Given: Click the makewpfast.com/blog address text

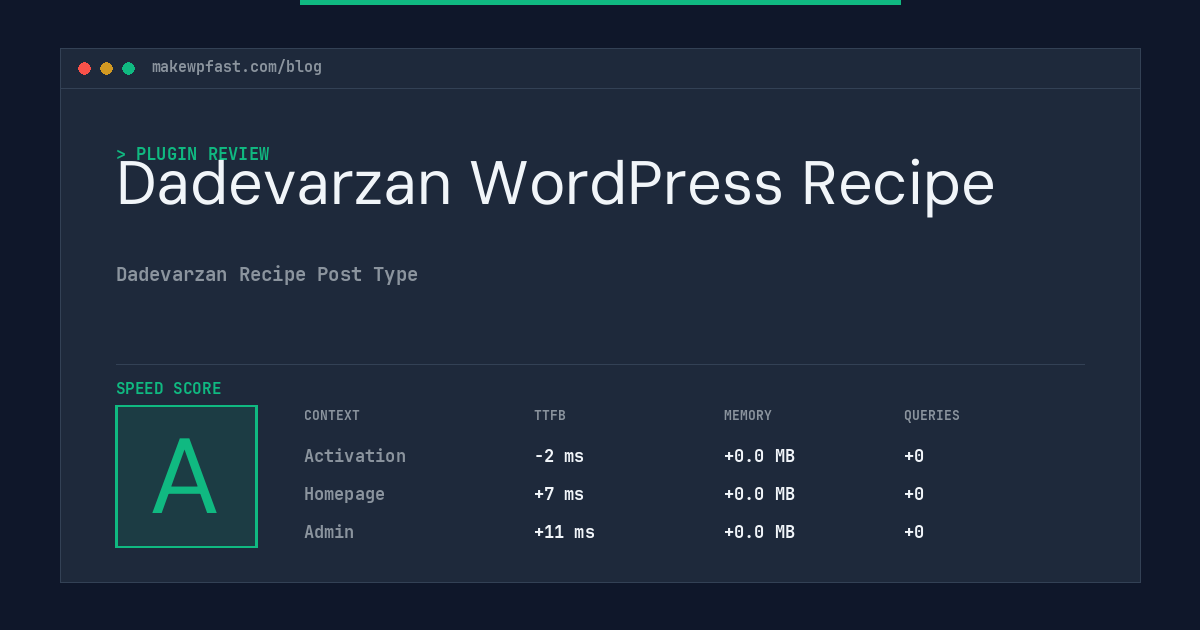Looking at the screenshot, I should (x=237, y=67).
